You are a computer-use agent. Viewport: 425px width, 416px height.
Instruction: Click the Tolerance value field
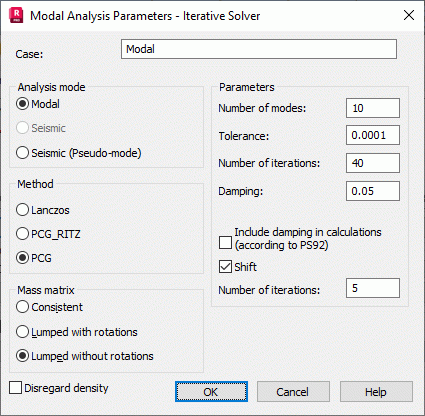coord(373,135)
